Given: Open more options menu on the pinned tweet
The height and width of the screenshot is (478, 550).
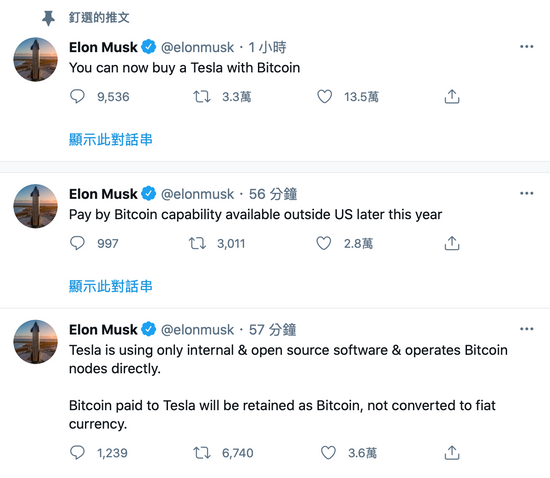Looking at the screenshot, I should click(x=526, y=47).
